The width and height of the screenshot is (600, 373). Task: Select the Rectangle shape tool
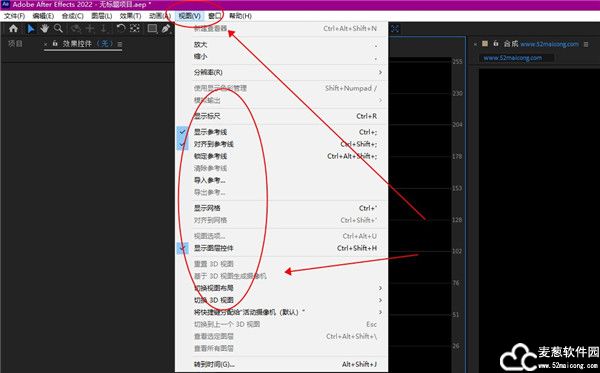[152, 29]
